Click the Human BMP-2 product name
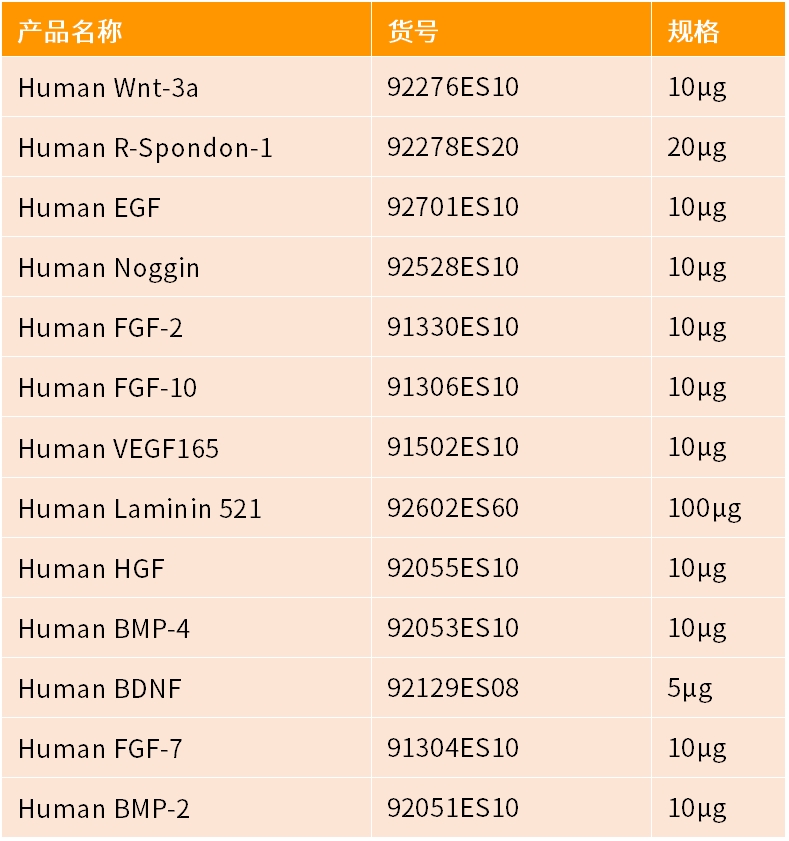The height and width of the screenshot is (841, 789). pyautogui.click(x=104, y=808)
